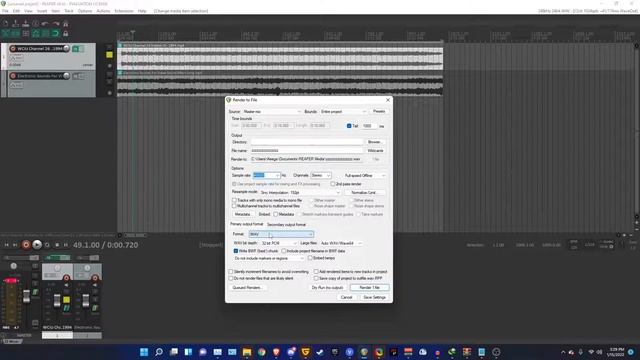
Task: Click the new project toolbar icon
Action: (6, 24)
